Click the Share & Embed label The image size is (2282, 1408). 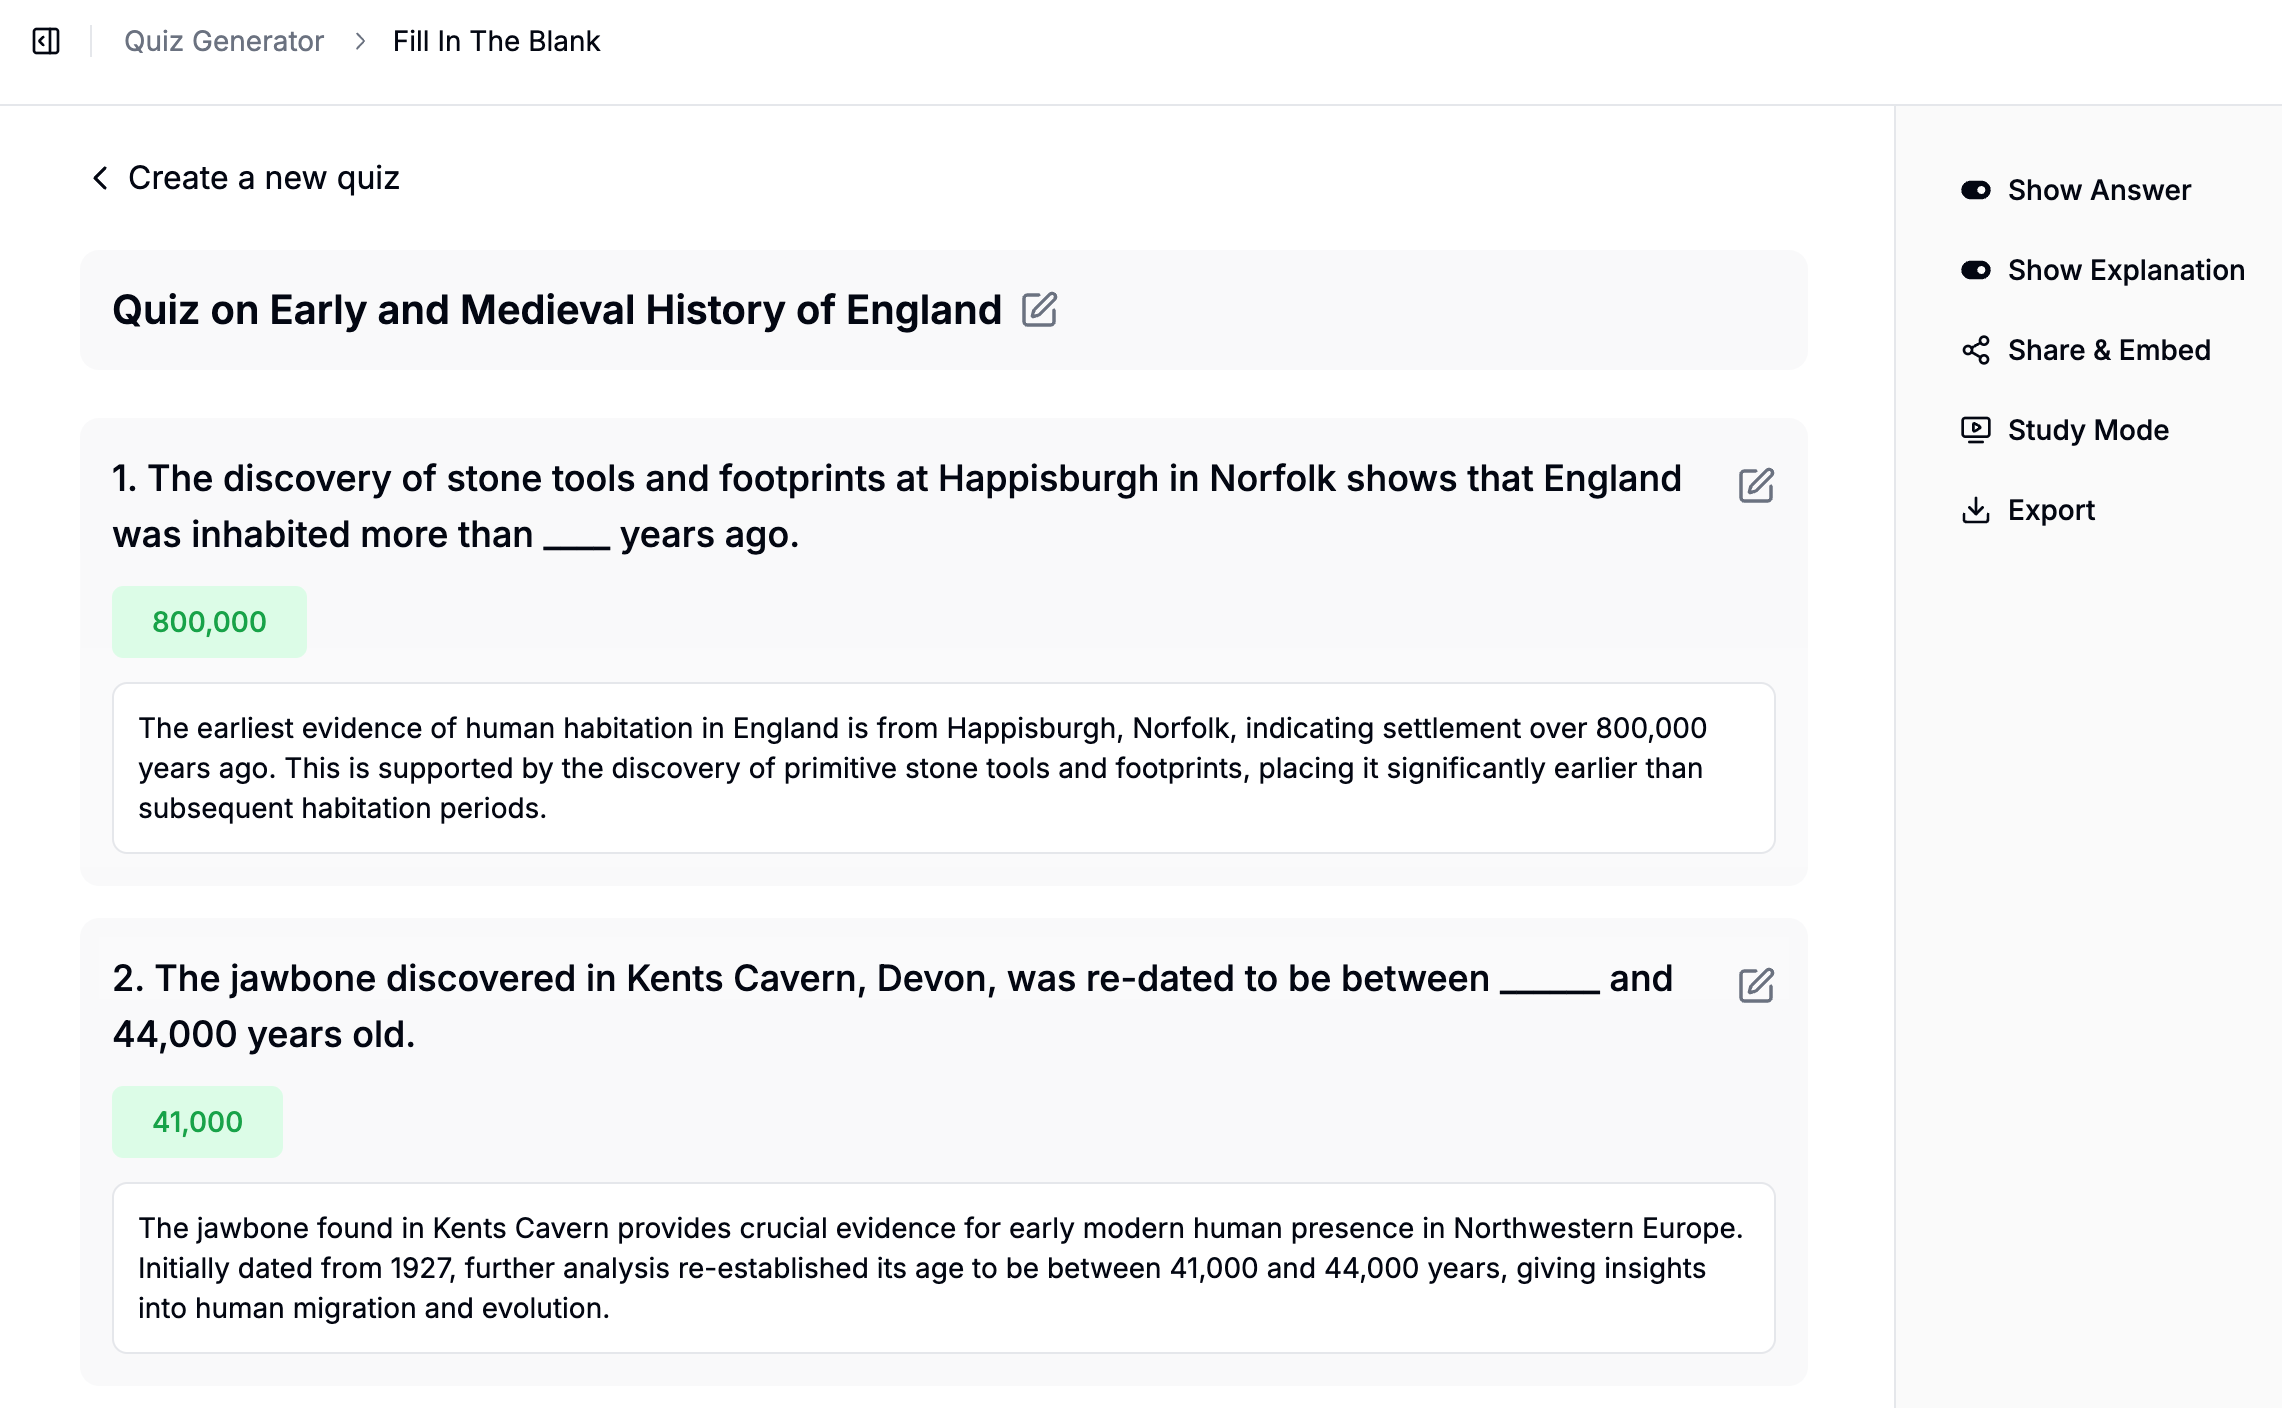point(2109,350)
